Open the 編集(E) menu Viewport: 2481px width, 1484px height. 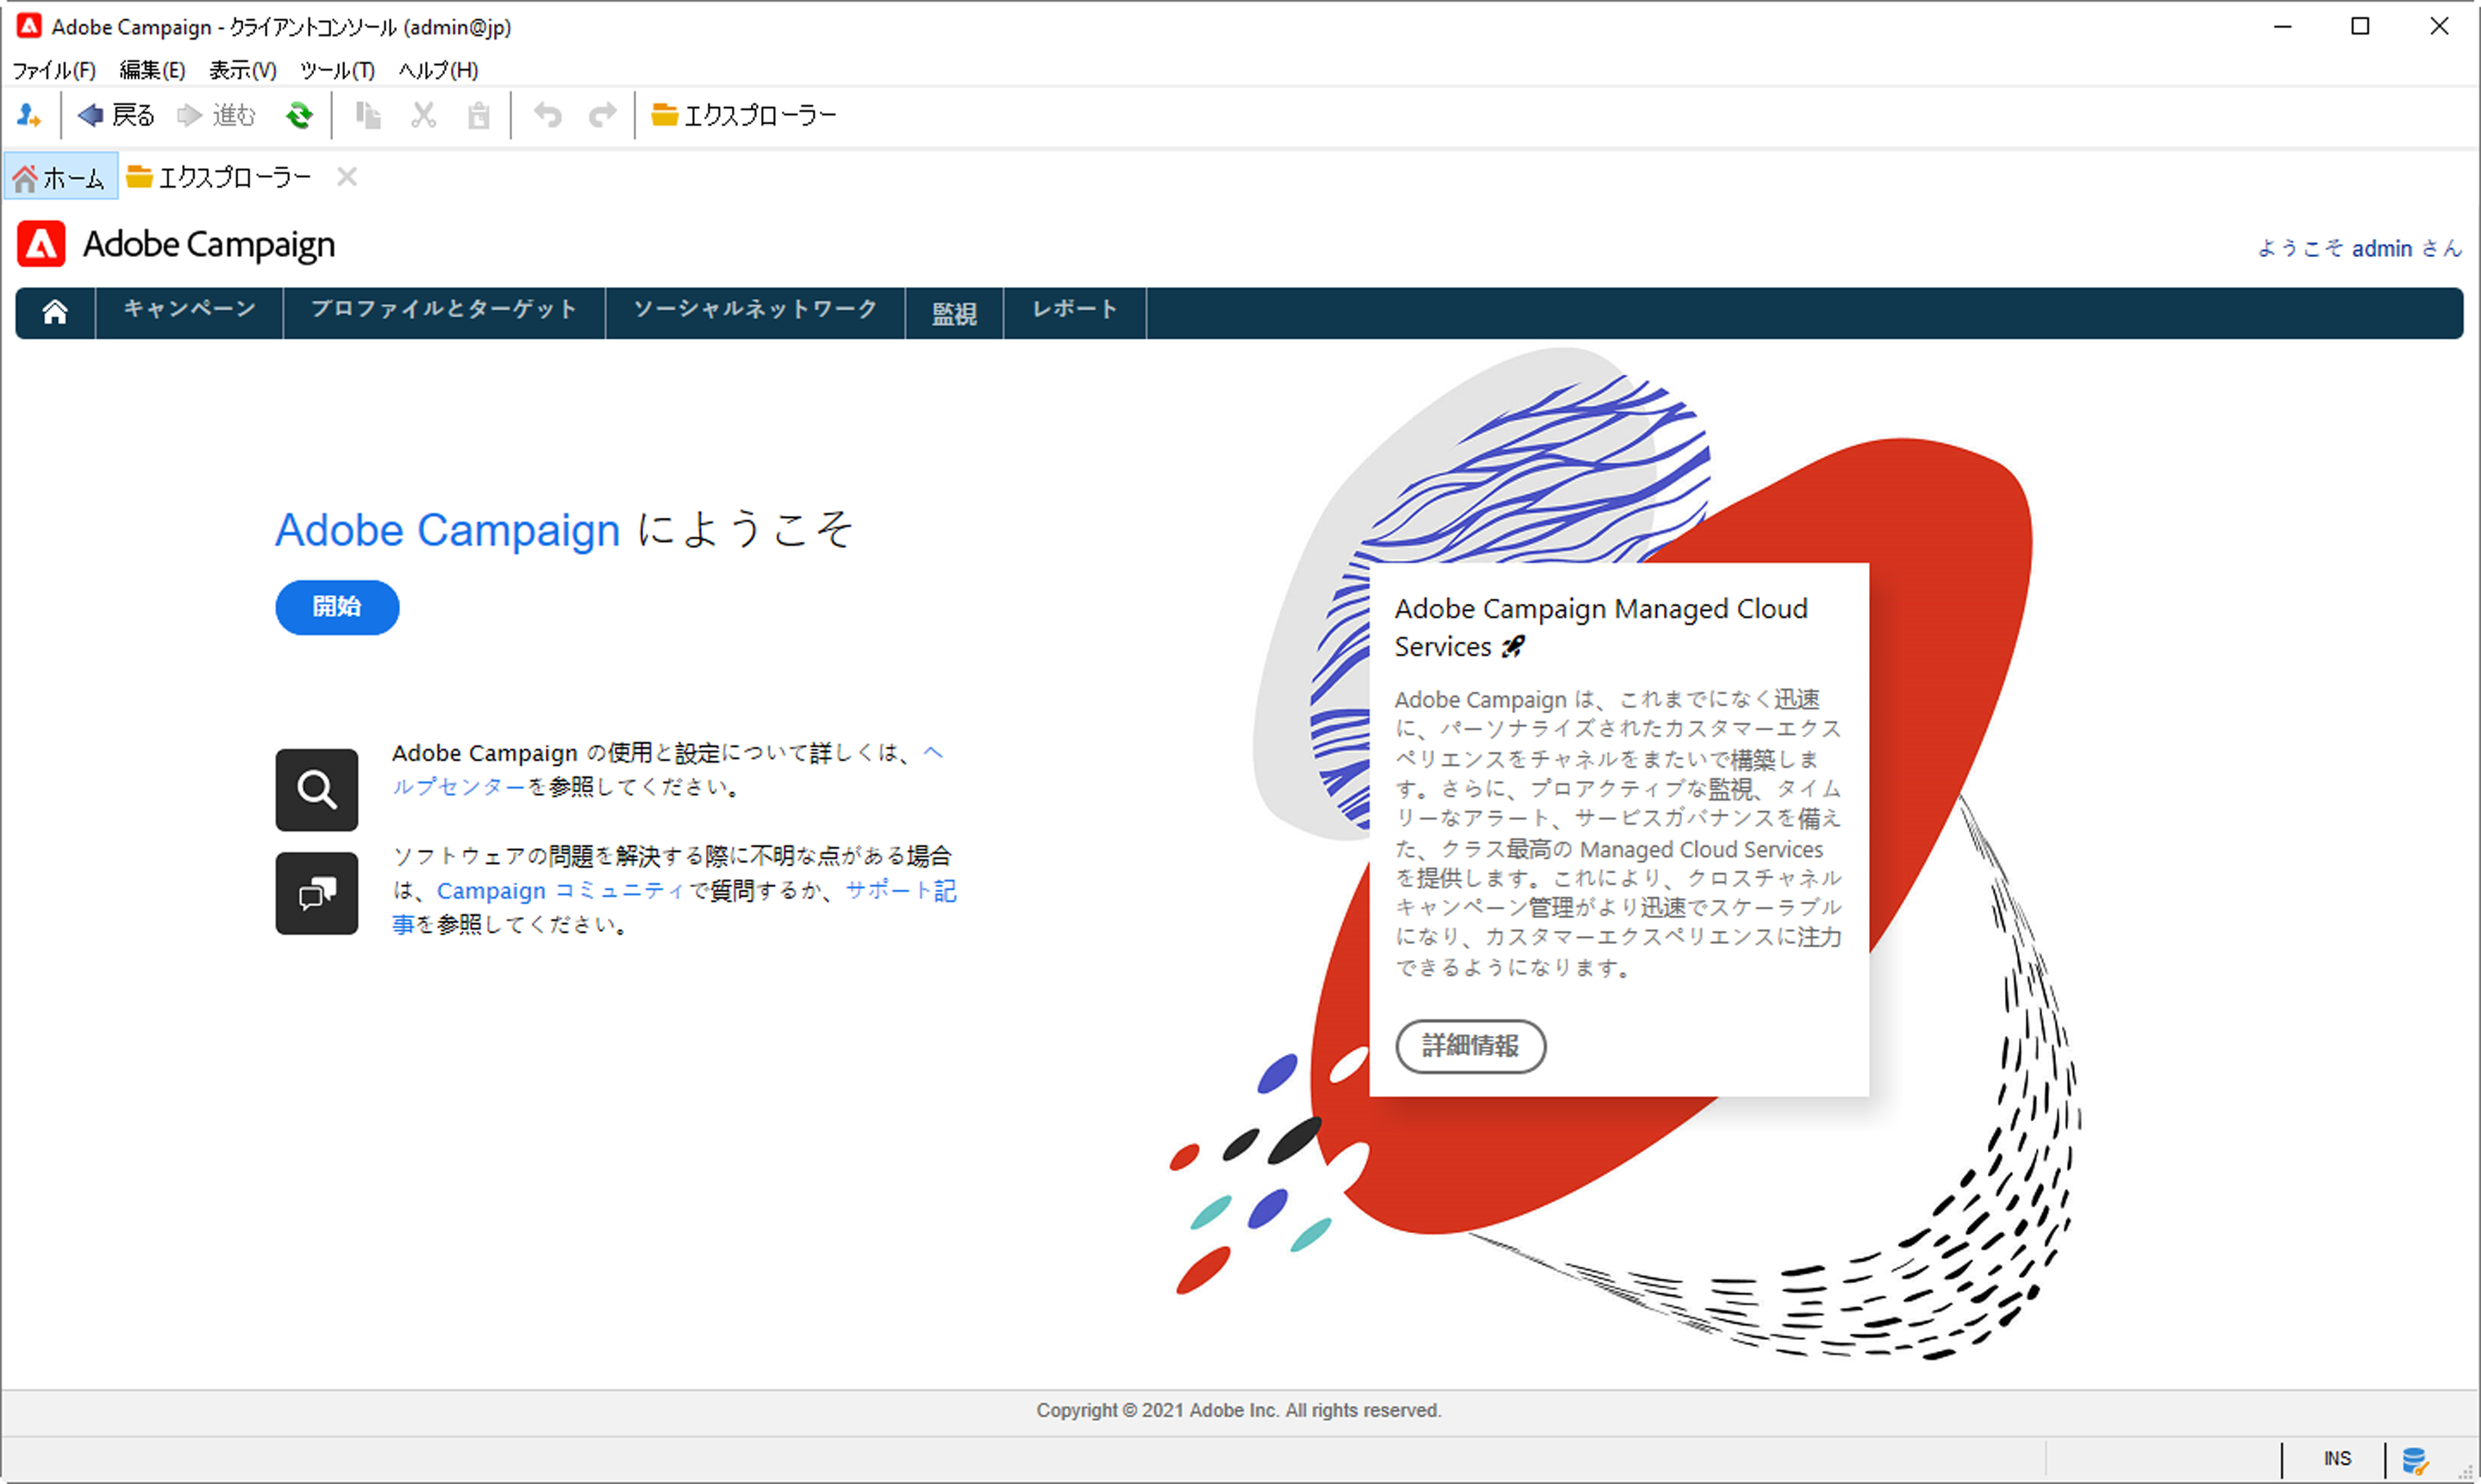(x=152, y=70)
